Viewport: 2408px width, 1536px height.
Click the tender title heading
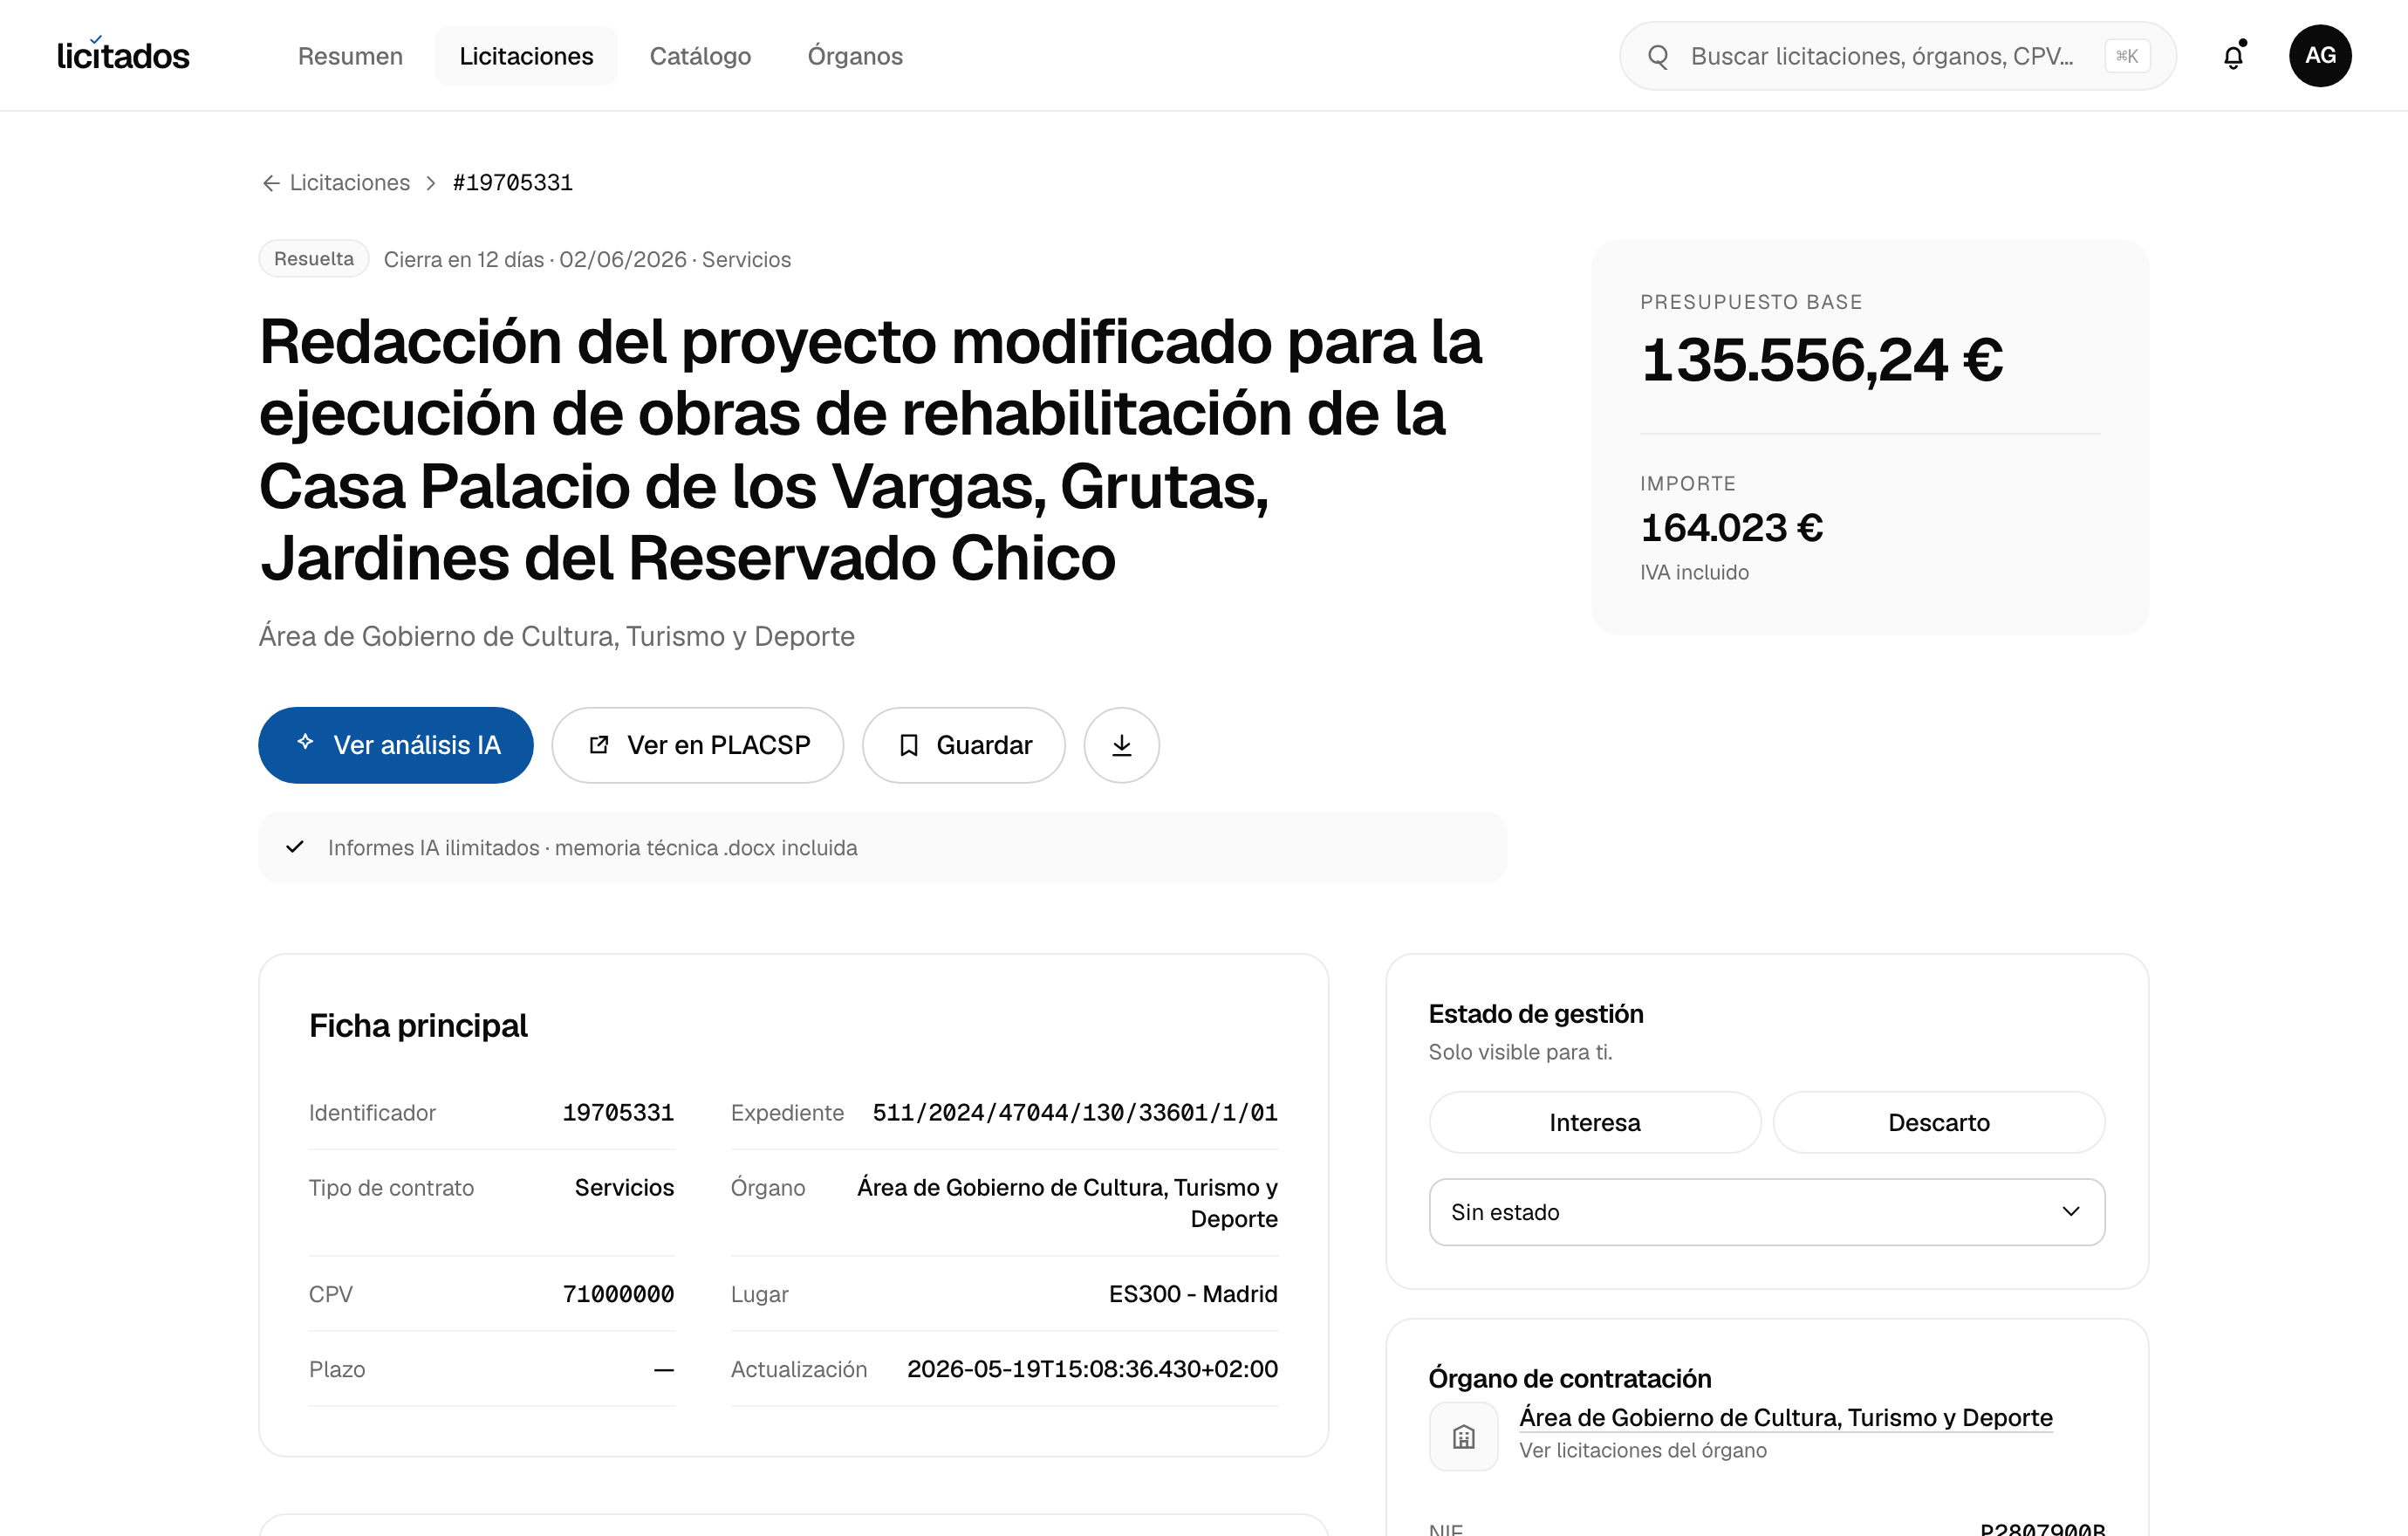(x=870, y=449)
